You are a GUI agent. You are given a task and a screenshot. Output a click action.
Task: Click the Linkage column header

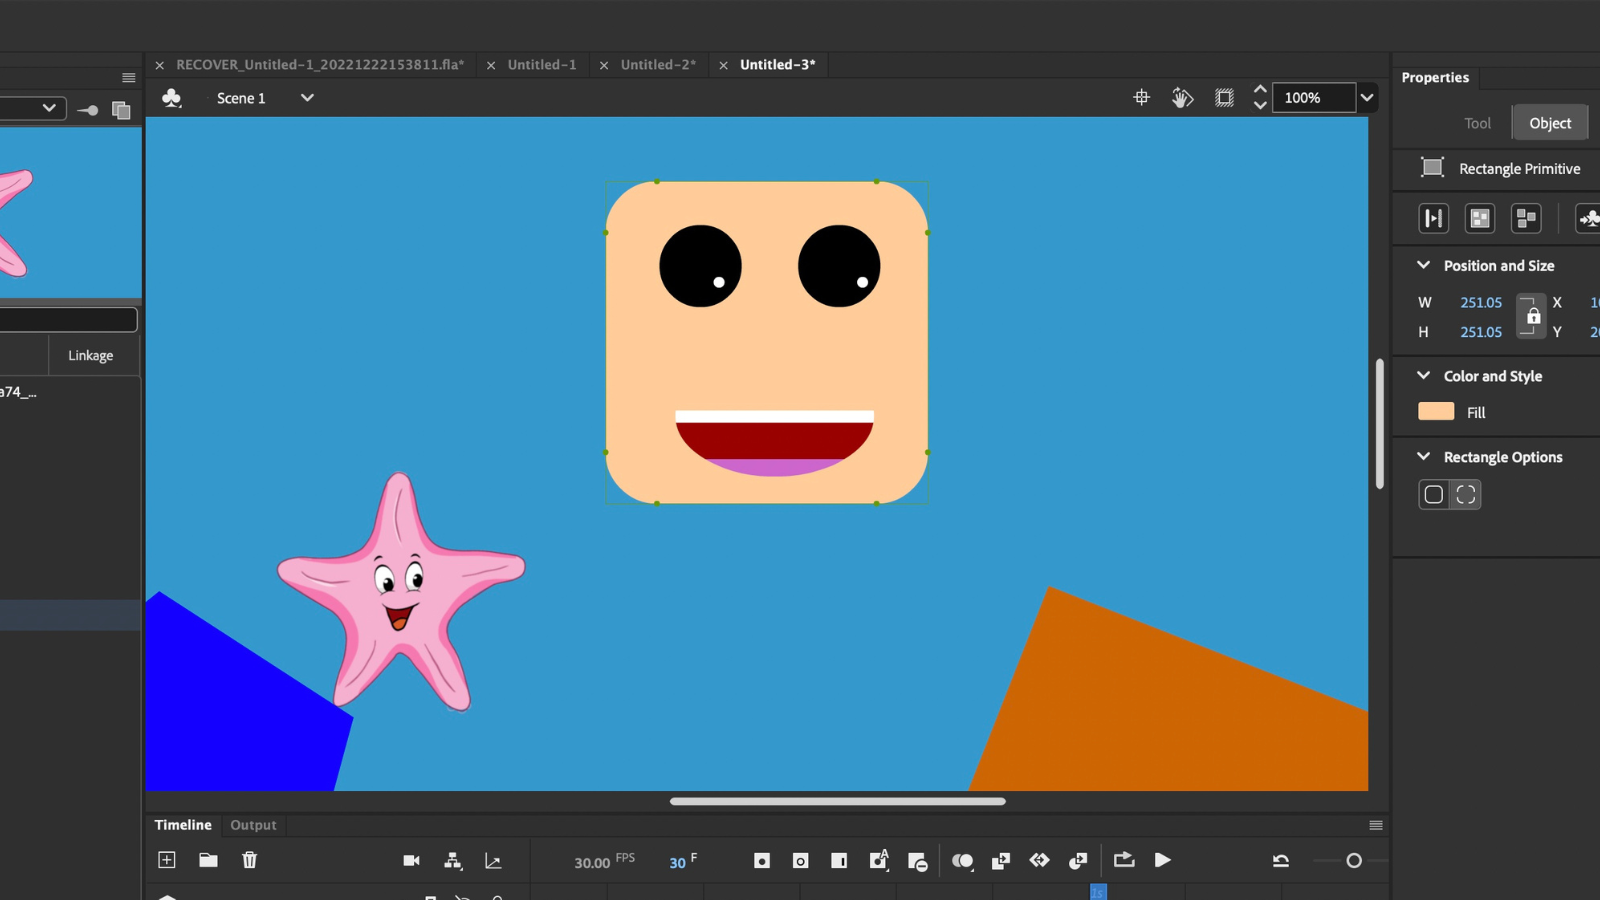click(91, 356)
